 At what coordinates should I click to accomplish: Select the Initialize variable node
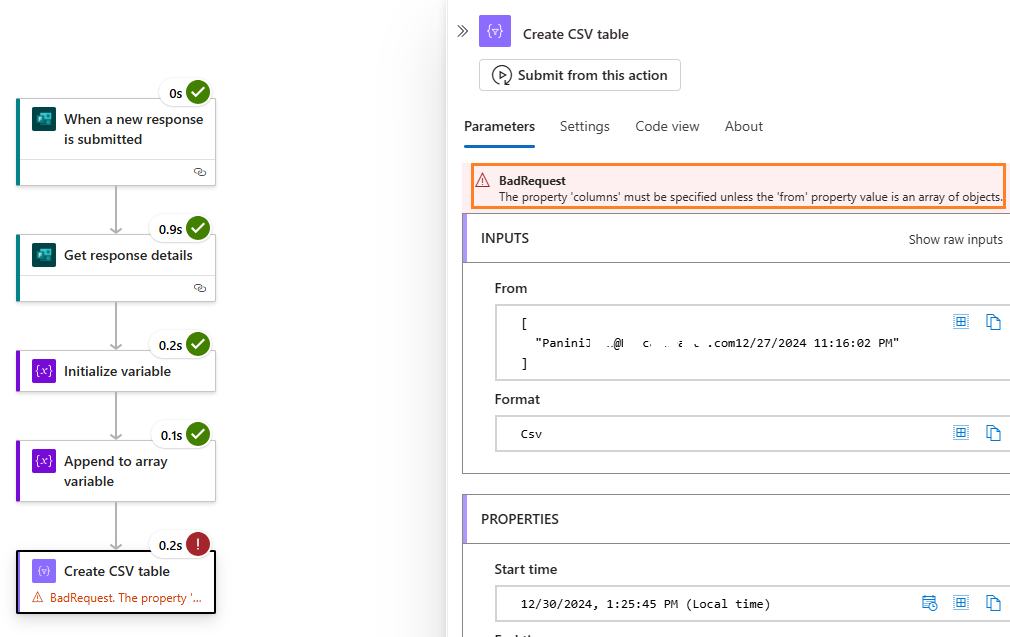coord(116,371)
